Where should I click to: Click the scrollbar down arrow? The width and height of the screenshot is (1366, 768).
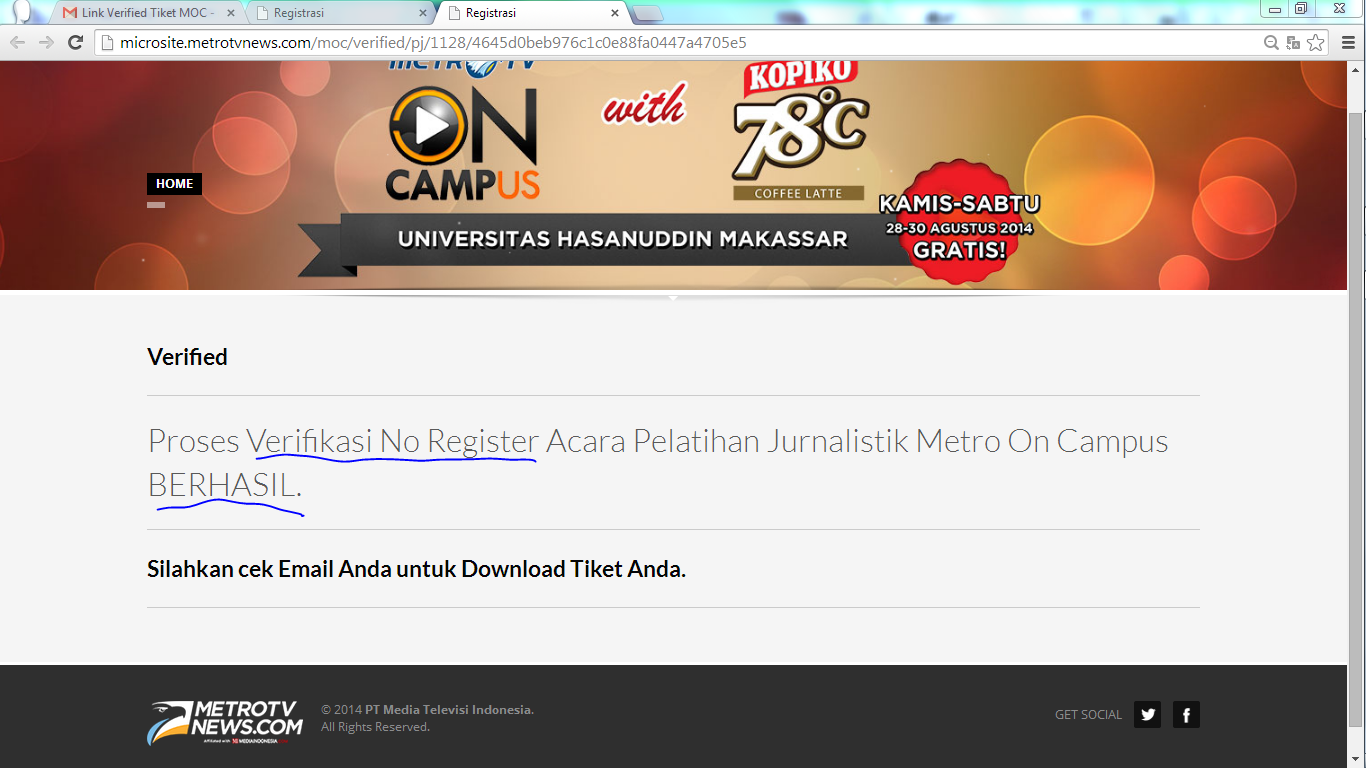click(x=1356, y=759)
